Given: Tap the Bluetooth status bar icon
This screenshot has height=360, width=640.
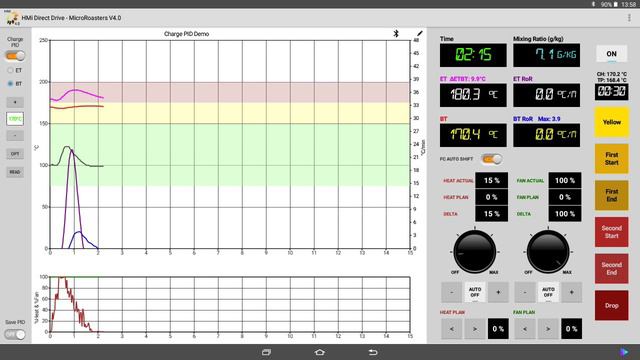Looking at the screenshot, I should coord(593,4).
